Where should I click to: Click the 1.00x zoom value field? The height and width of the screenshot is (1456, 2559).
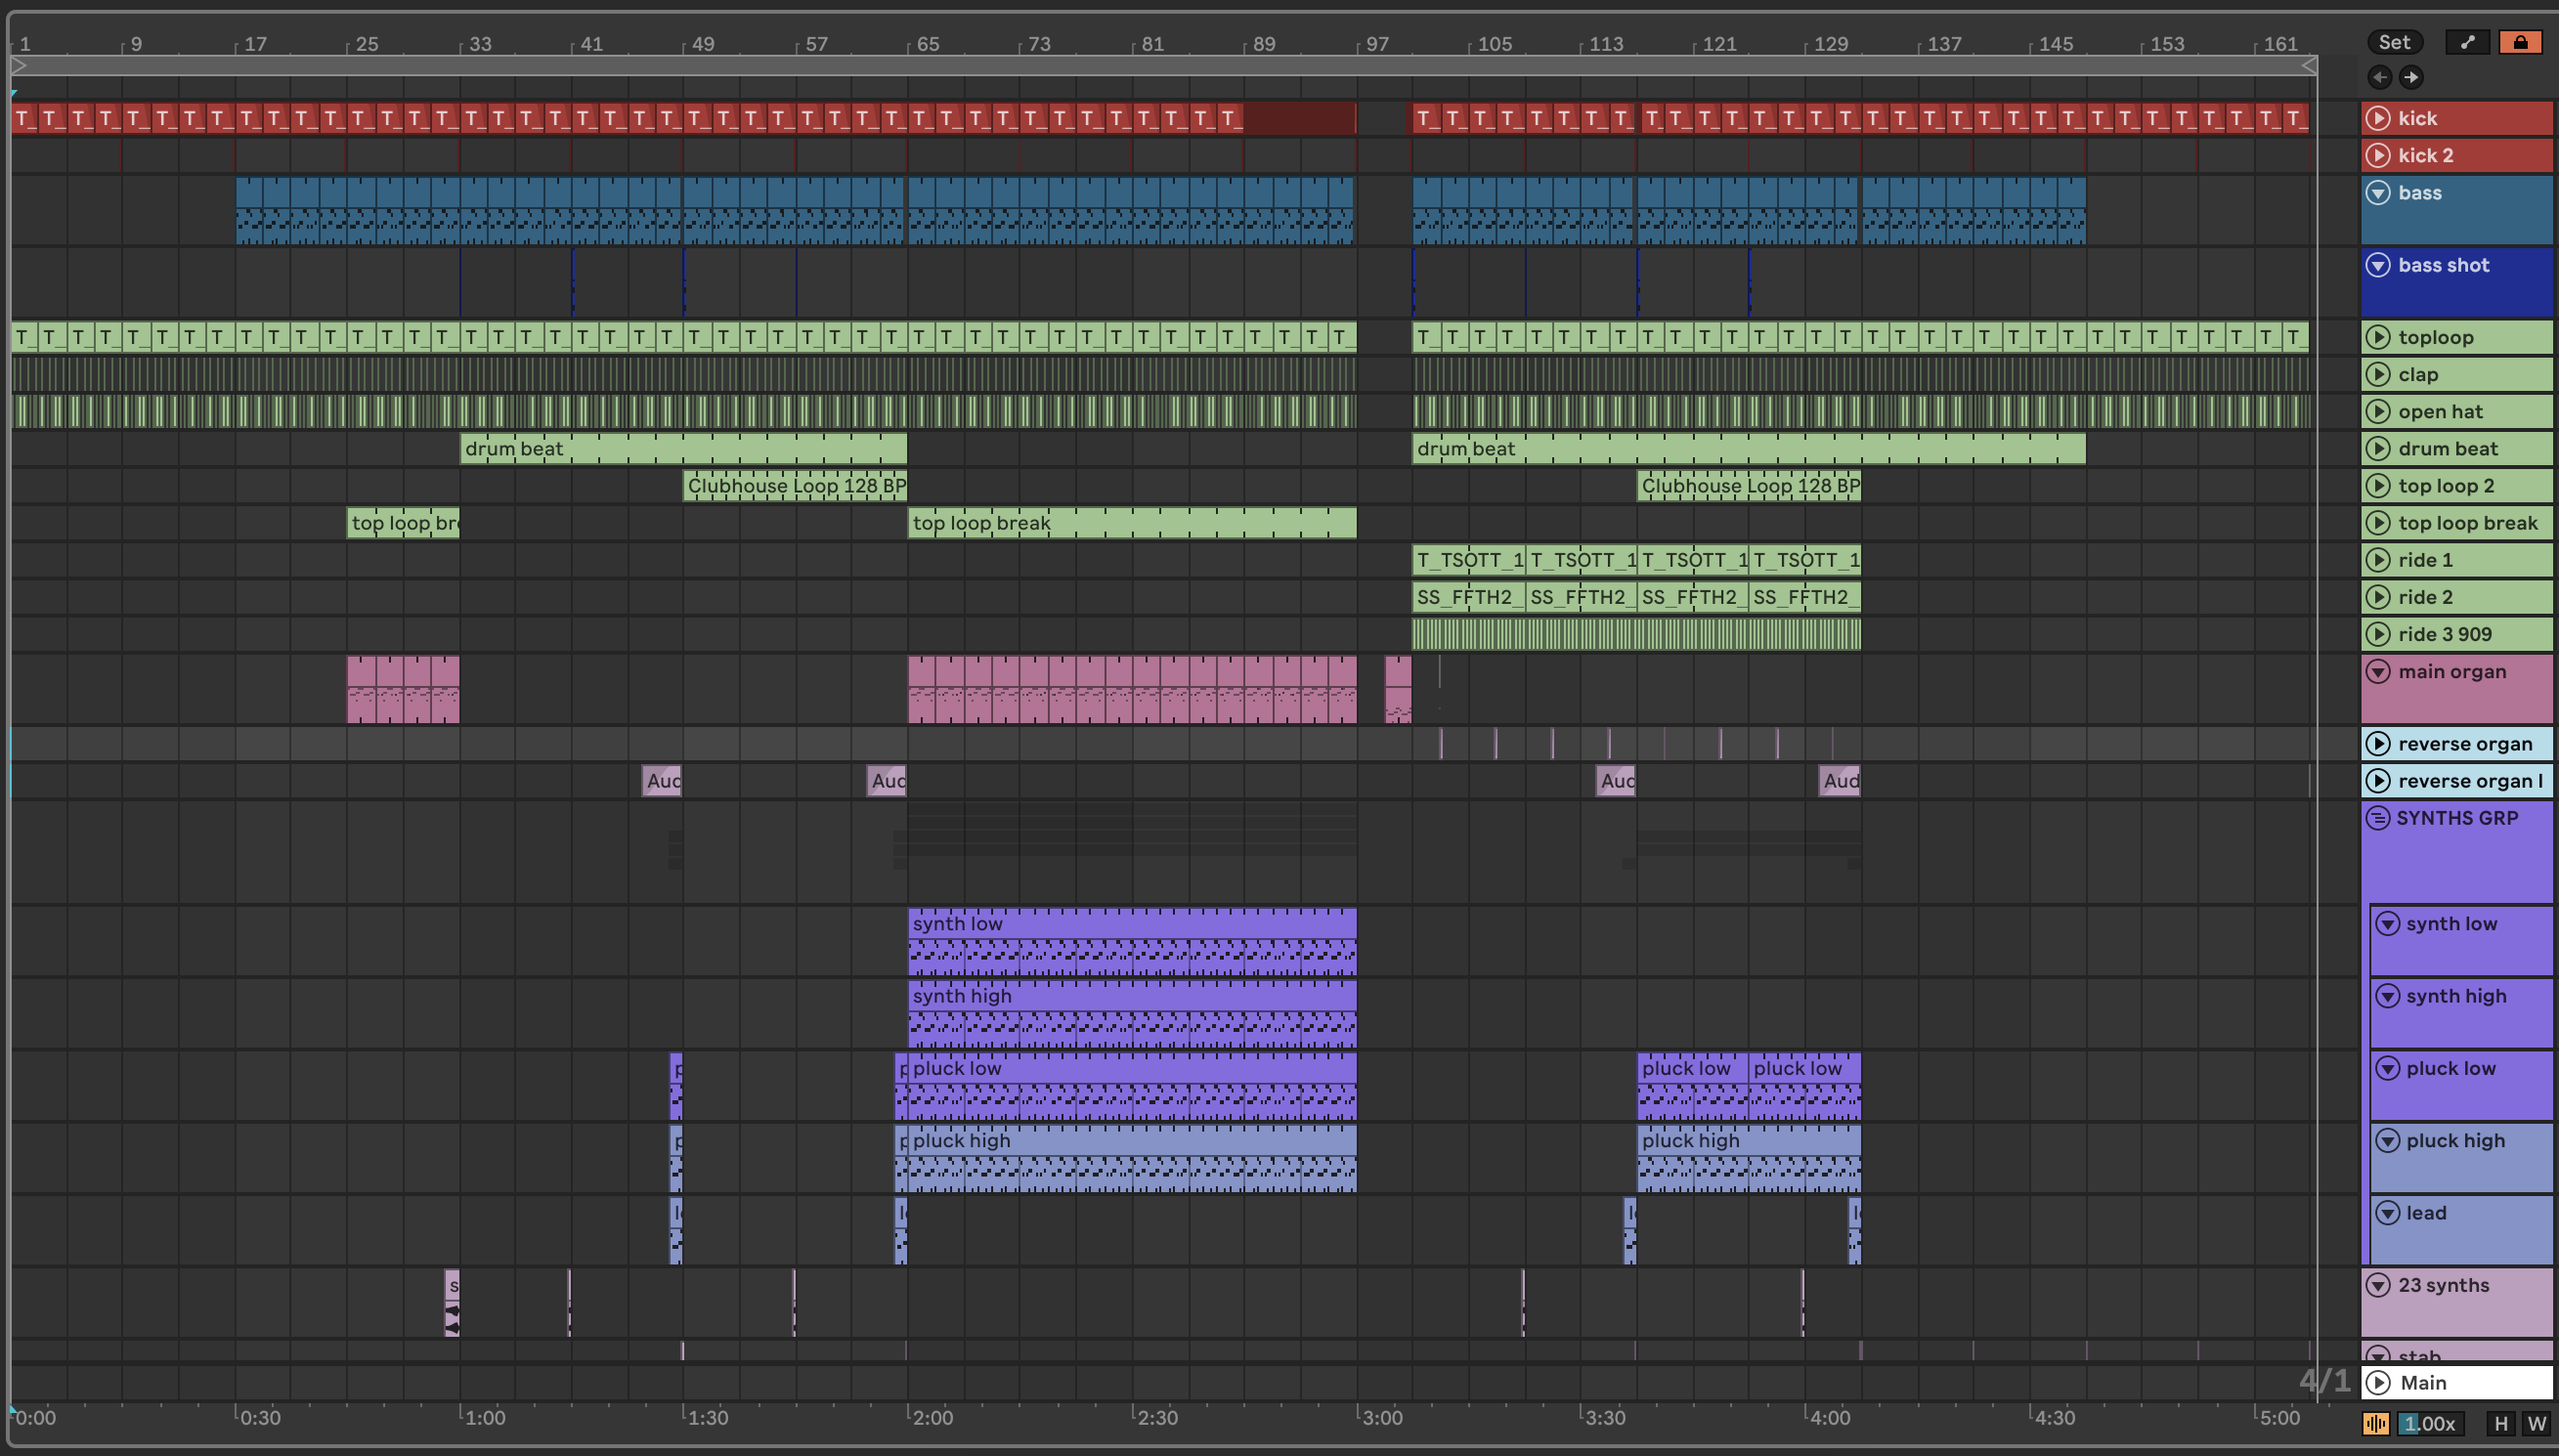(x=2430, y=1423)
